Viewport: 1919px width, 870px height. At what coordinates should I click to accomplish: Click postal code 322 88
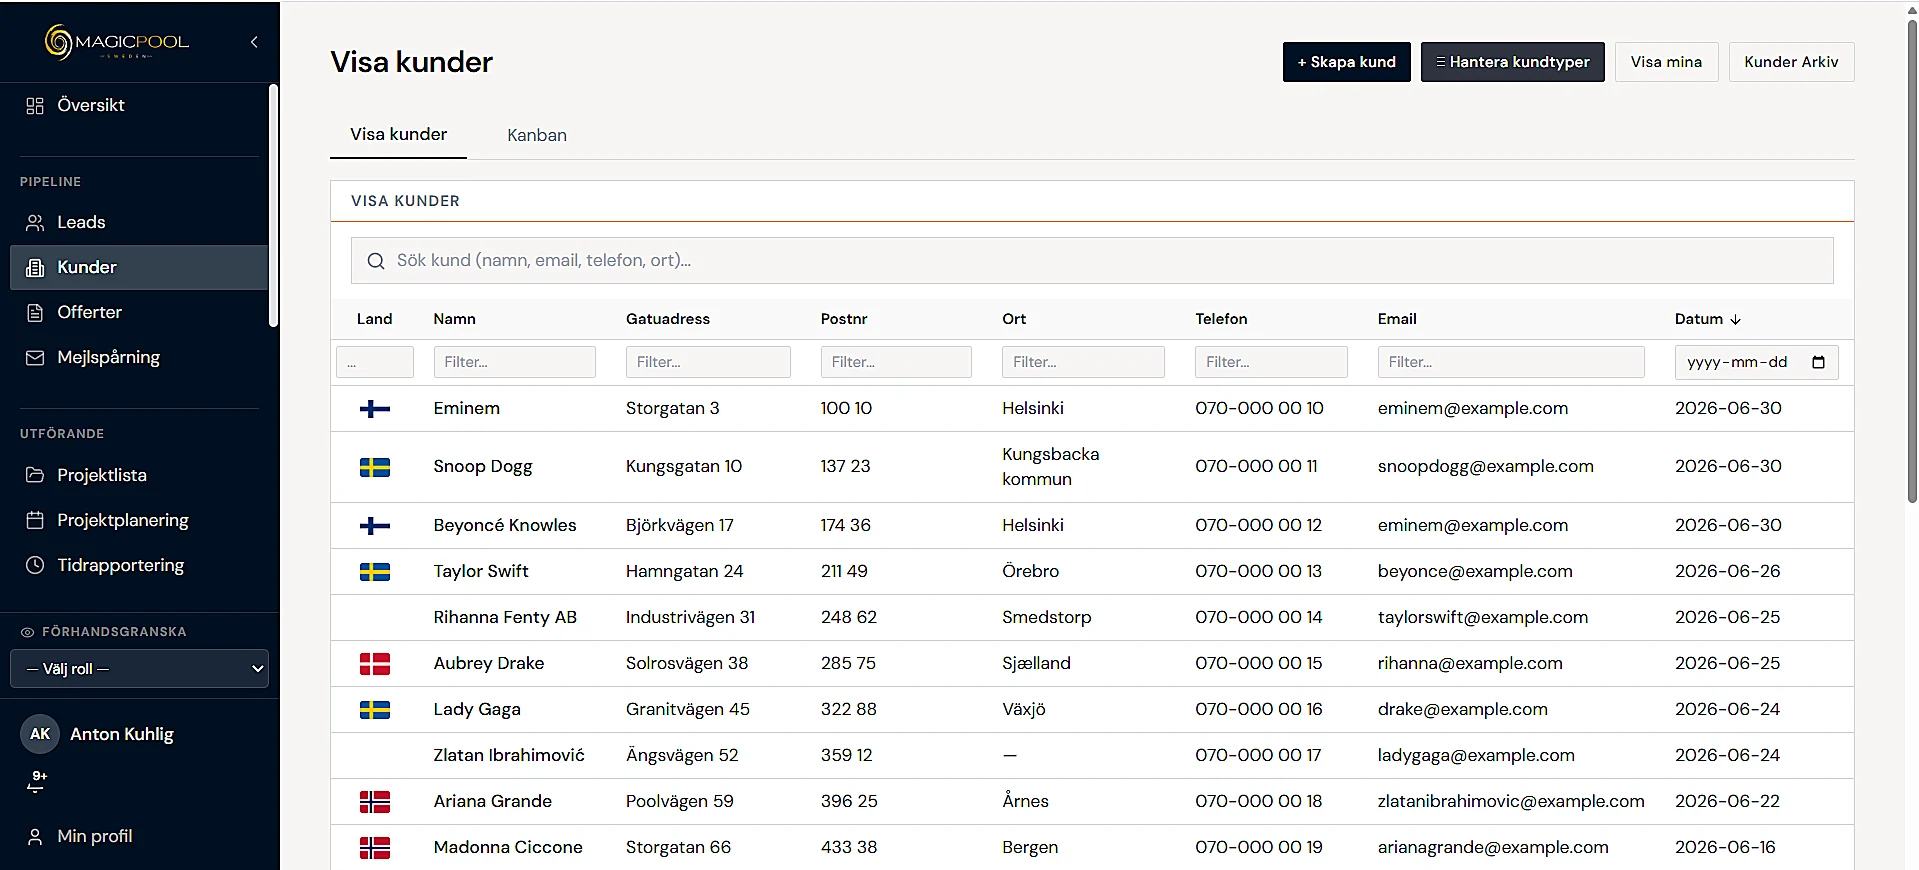[x=848, y=710]
